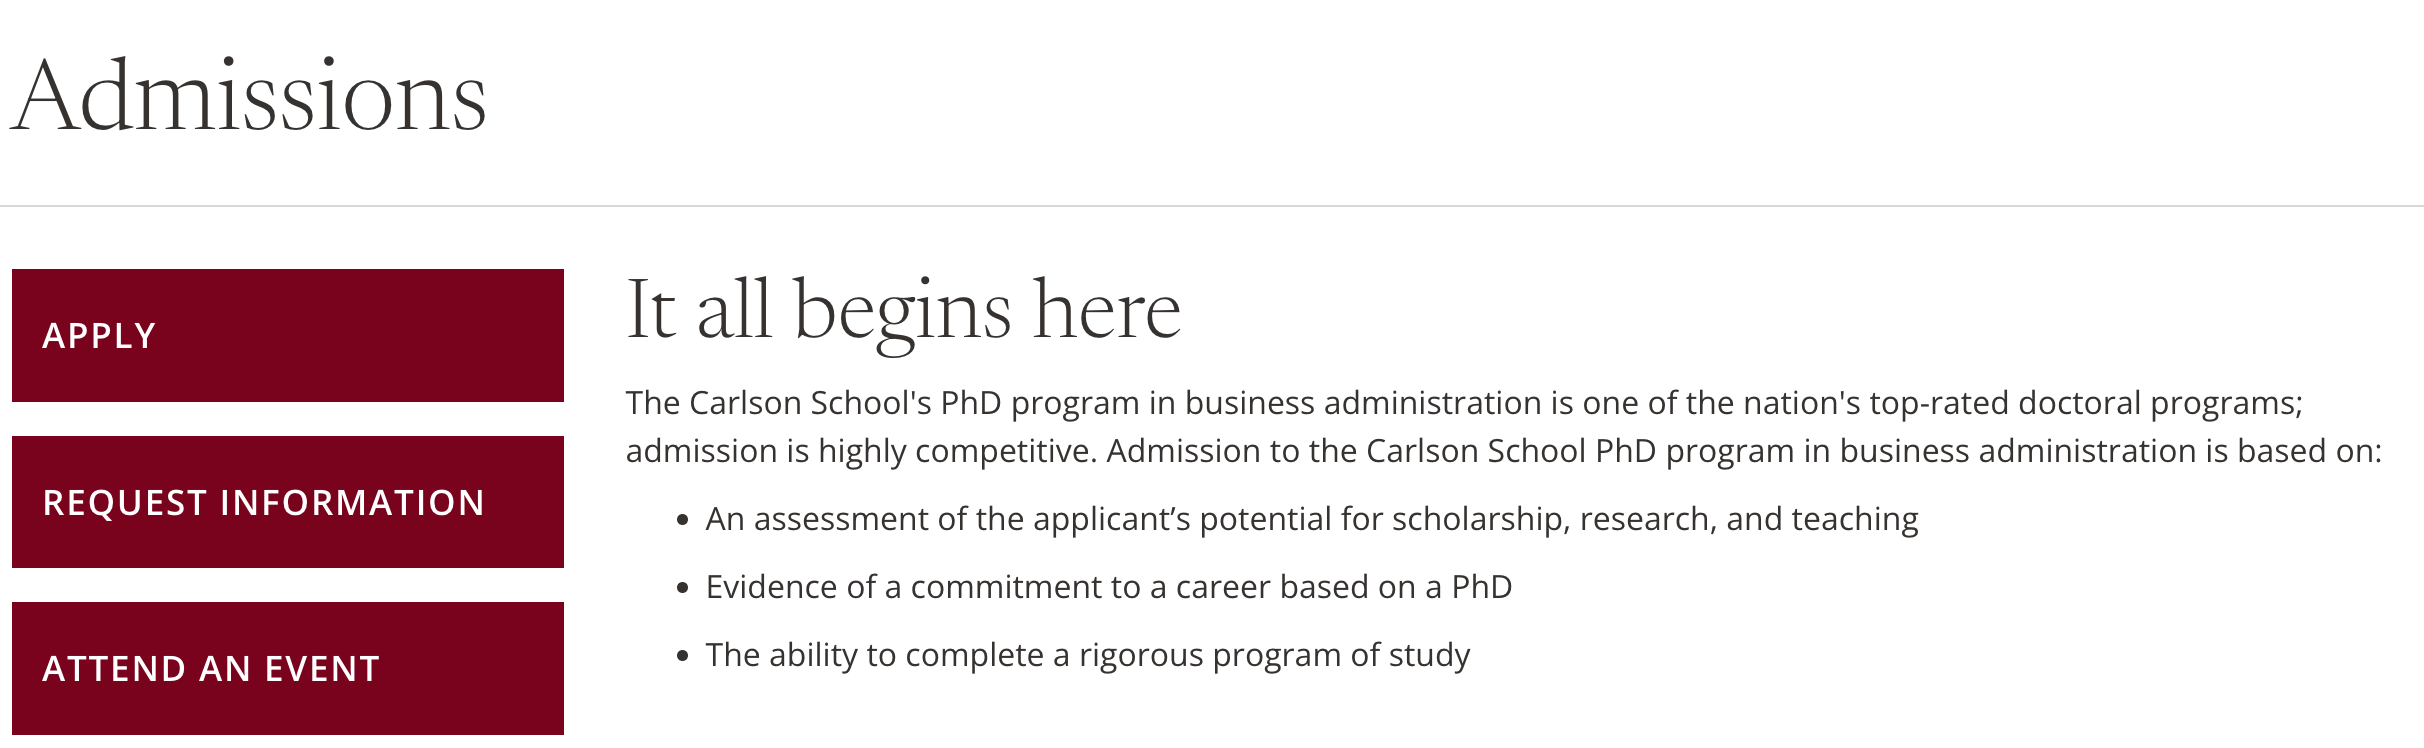Click the bullet dot before 'An assessment'

tap(683, 520)
